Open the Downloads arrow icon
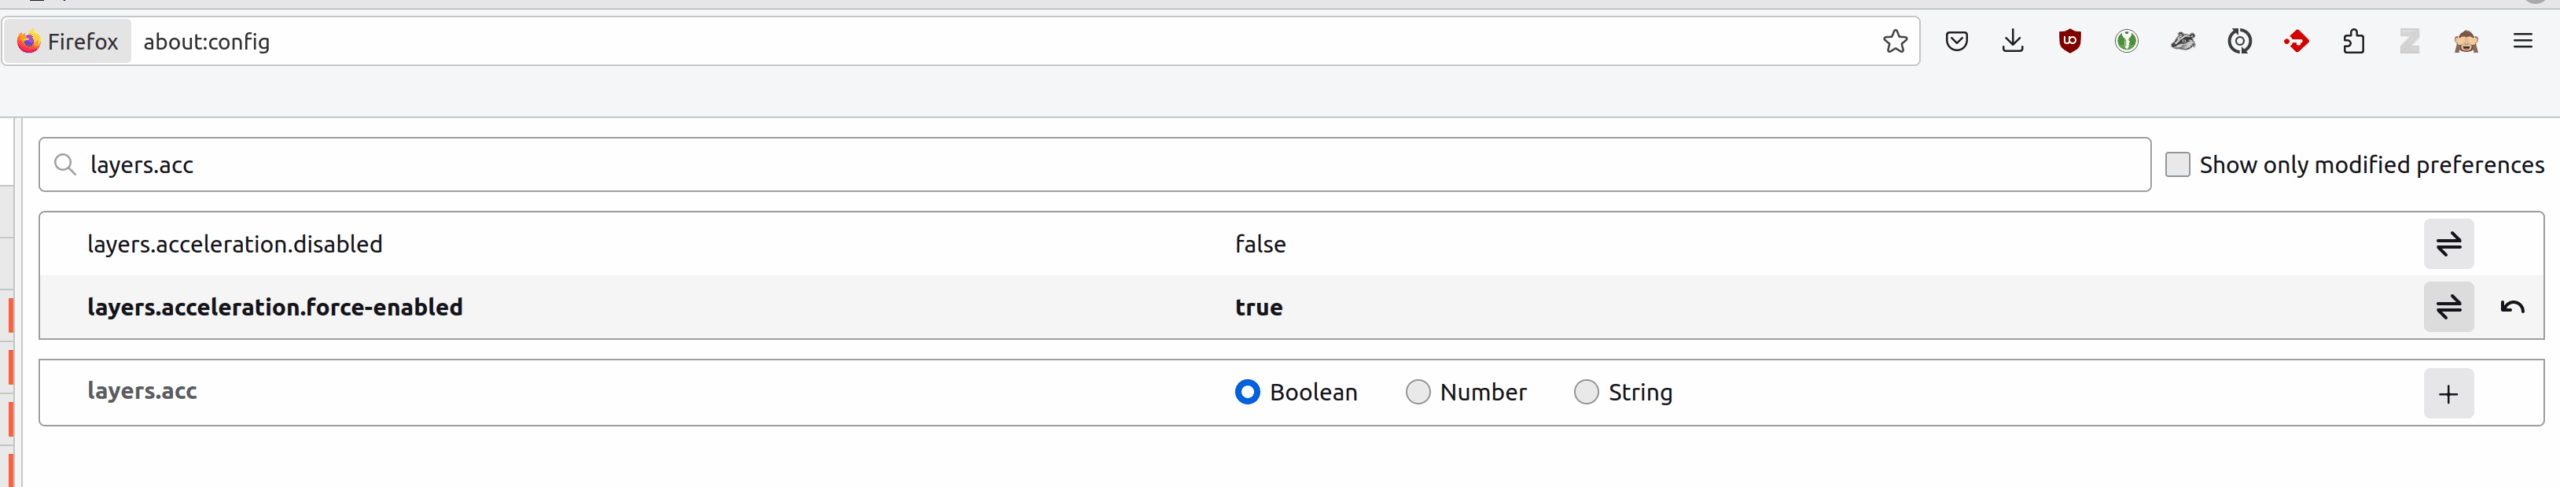 pos(2013,41)
